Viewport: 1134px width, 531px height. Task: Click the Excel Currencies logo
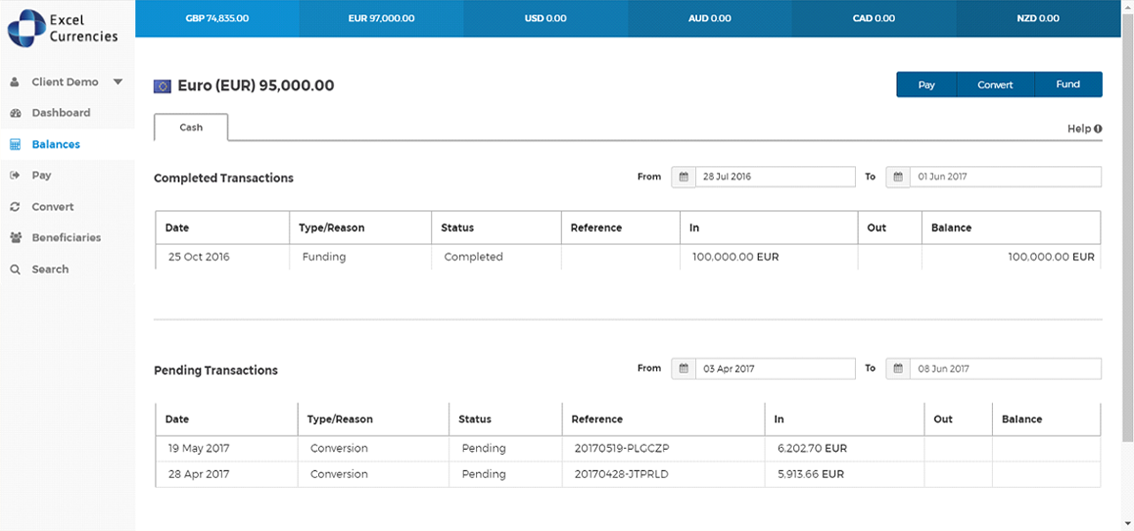[63, 28]
